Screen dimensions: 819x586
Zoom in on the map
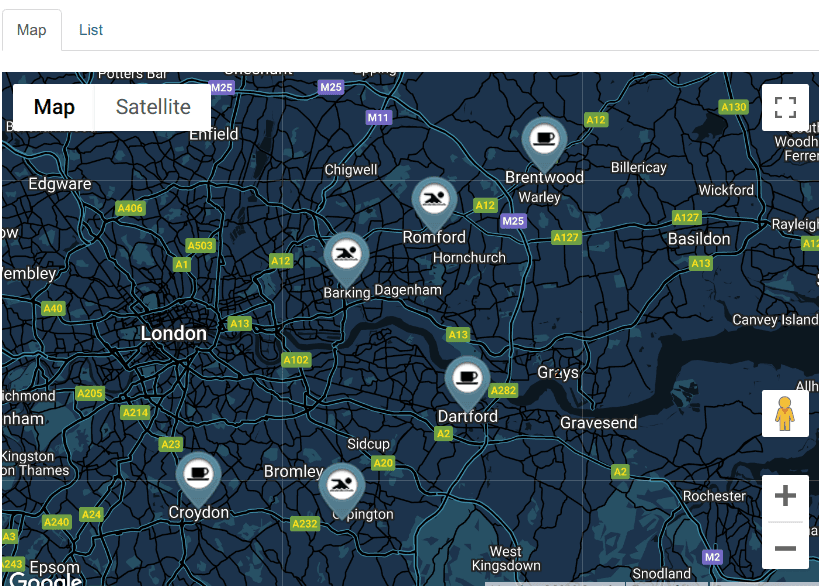[785, 496]
